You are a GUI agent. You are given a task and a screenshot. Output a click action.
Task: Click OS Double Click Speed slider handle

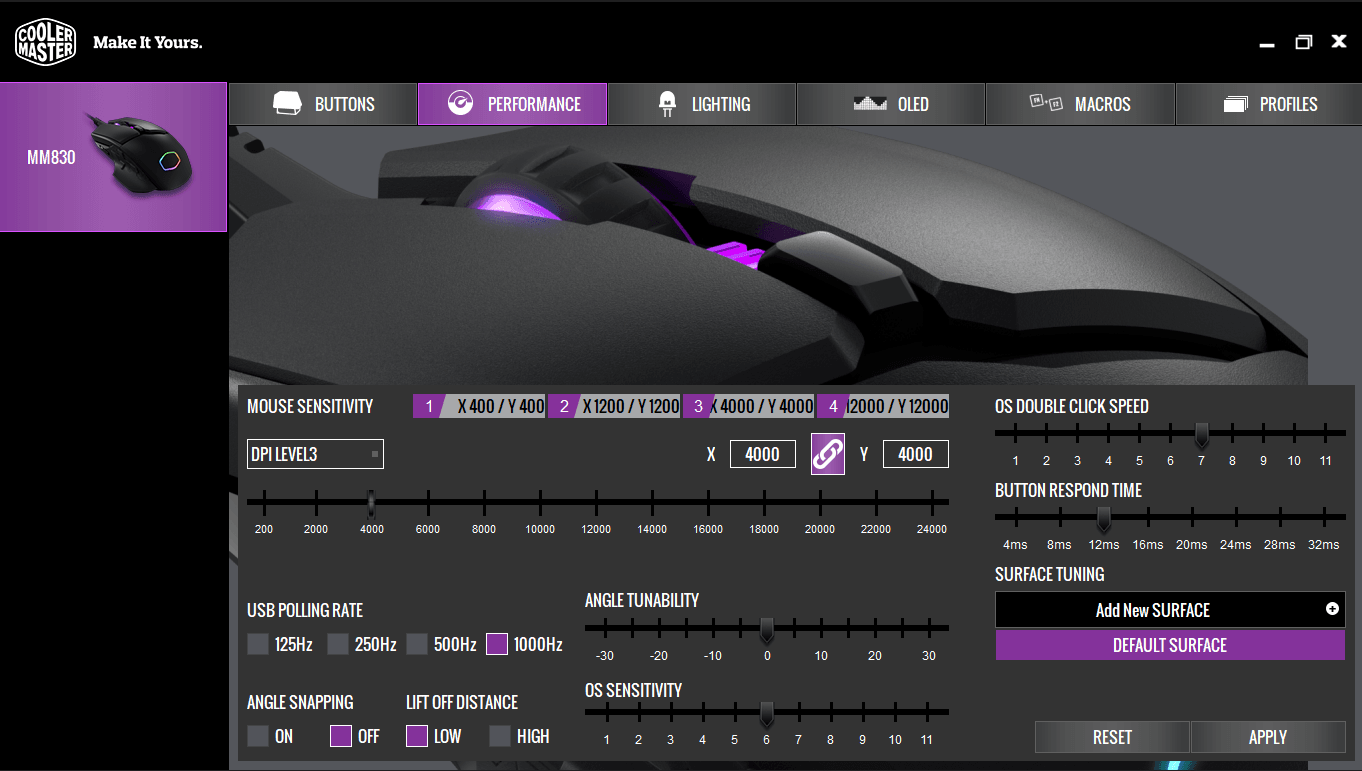click(1201, 435)
